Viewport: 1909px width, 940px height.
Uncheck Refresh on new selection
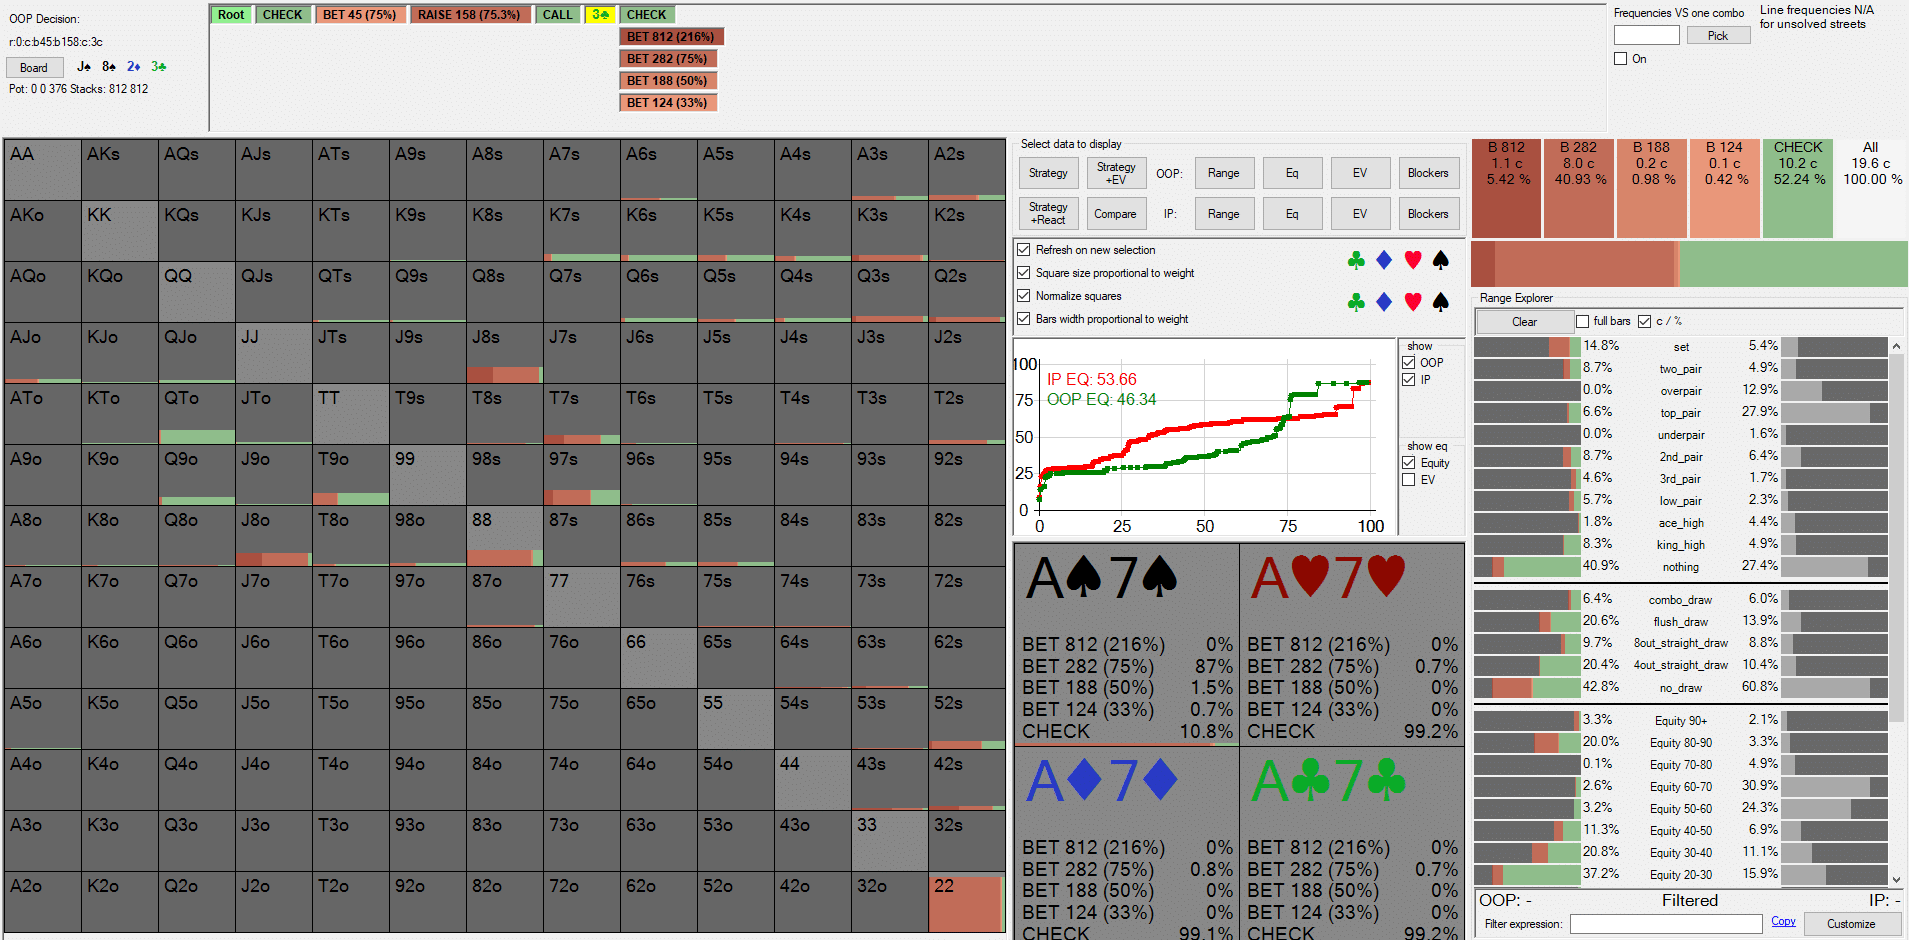coord(1024,250)
